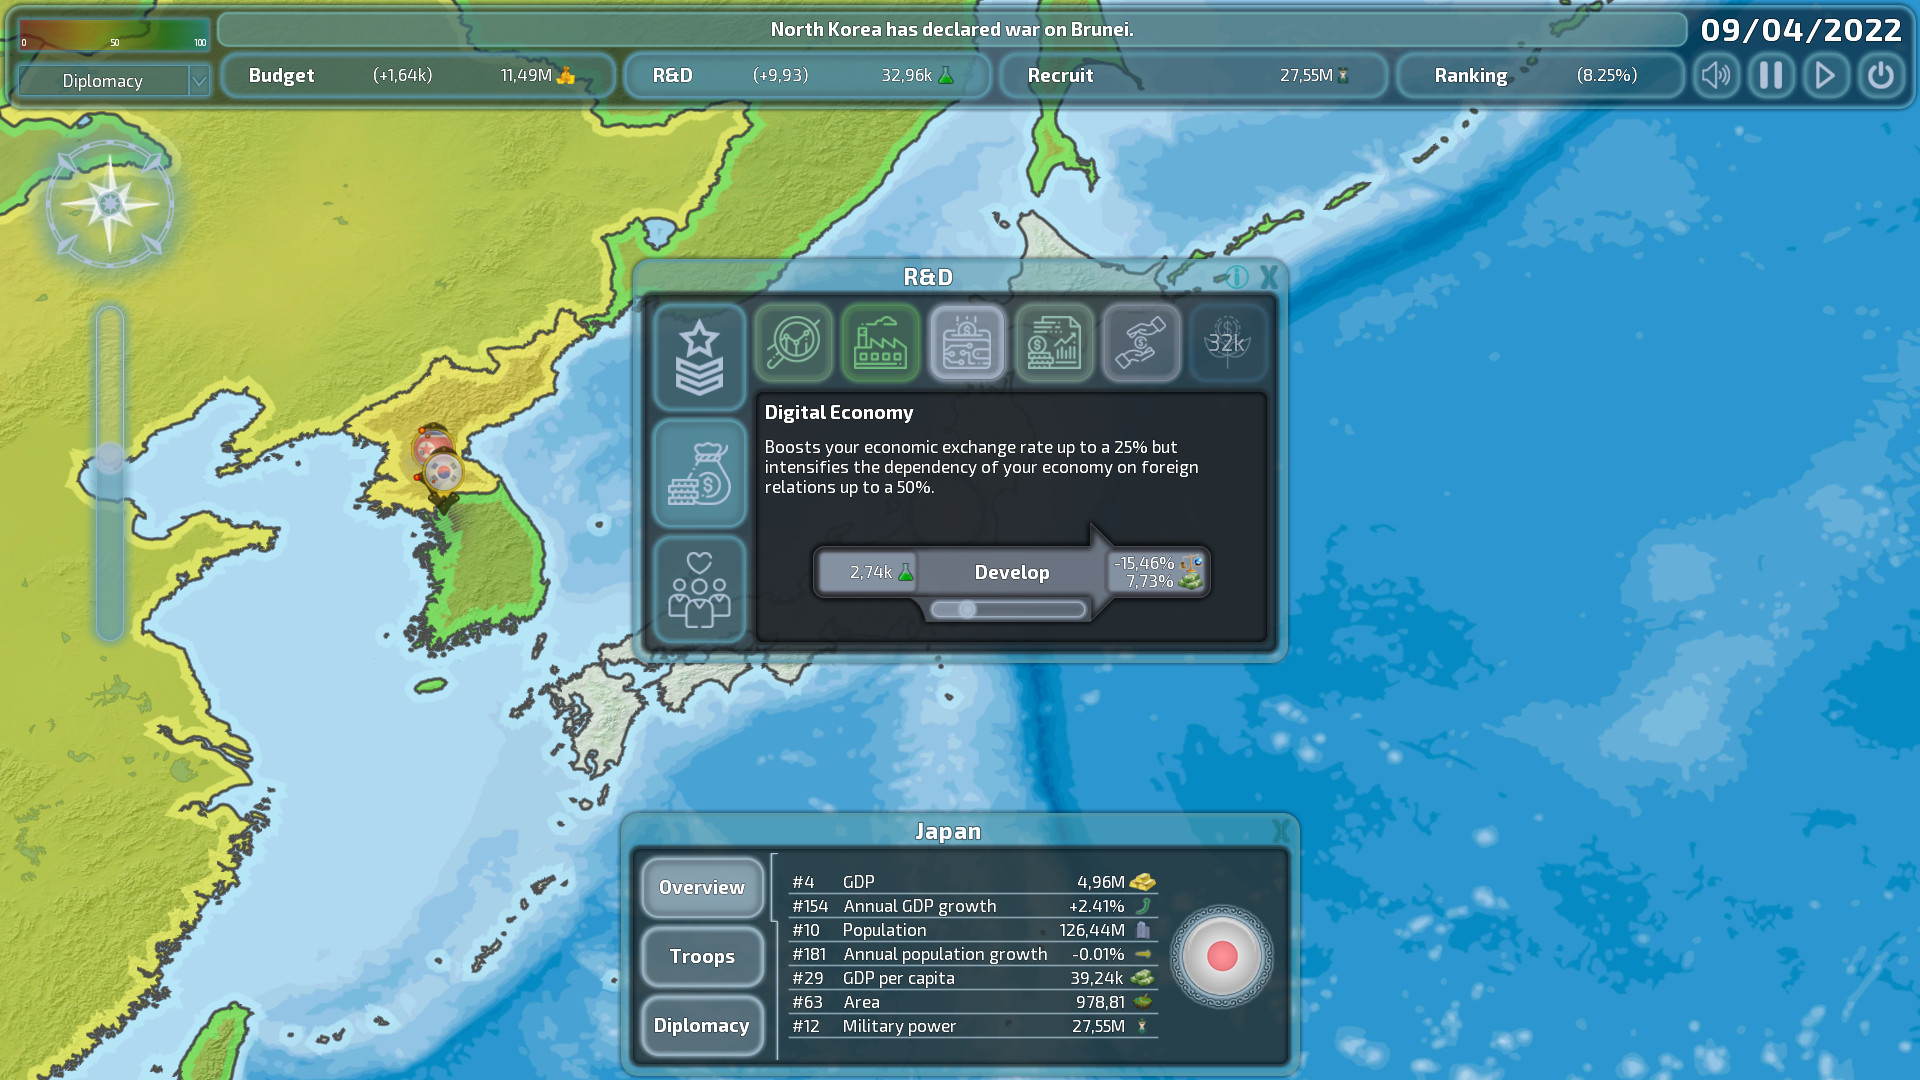Open Japan's Diplomacy tab
The width and height of the screenshot is (1920, 1080).
coord(702,1026)
